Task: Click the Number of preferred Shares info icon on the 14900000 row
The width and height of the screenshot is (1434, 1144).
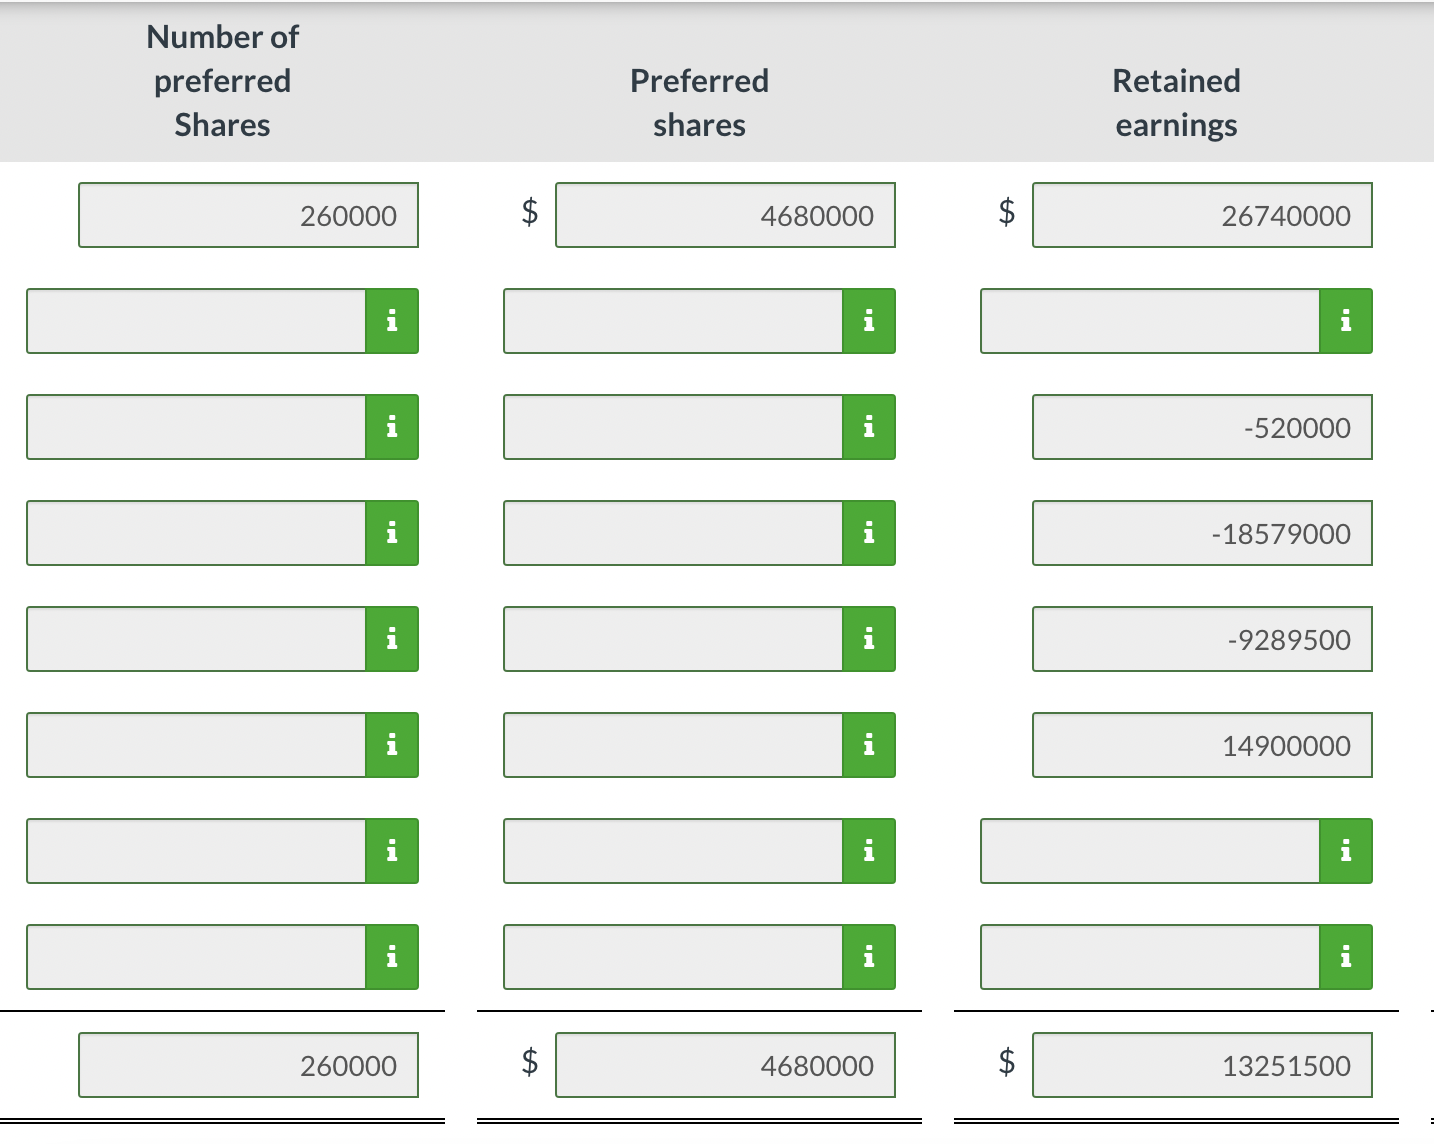Action: point(392,745)
